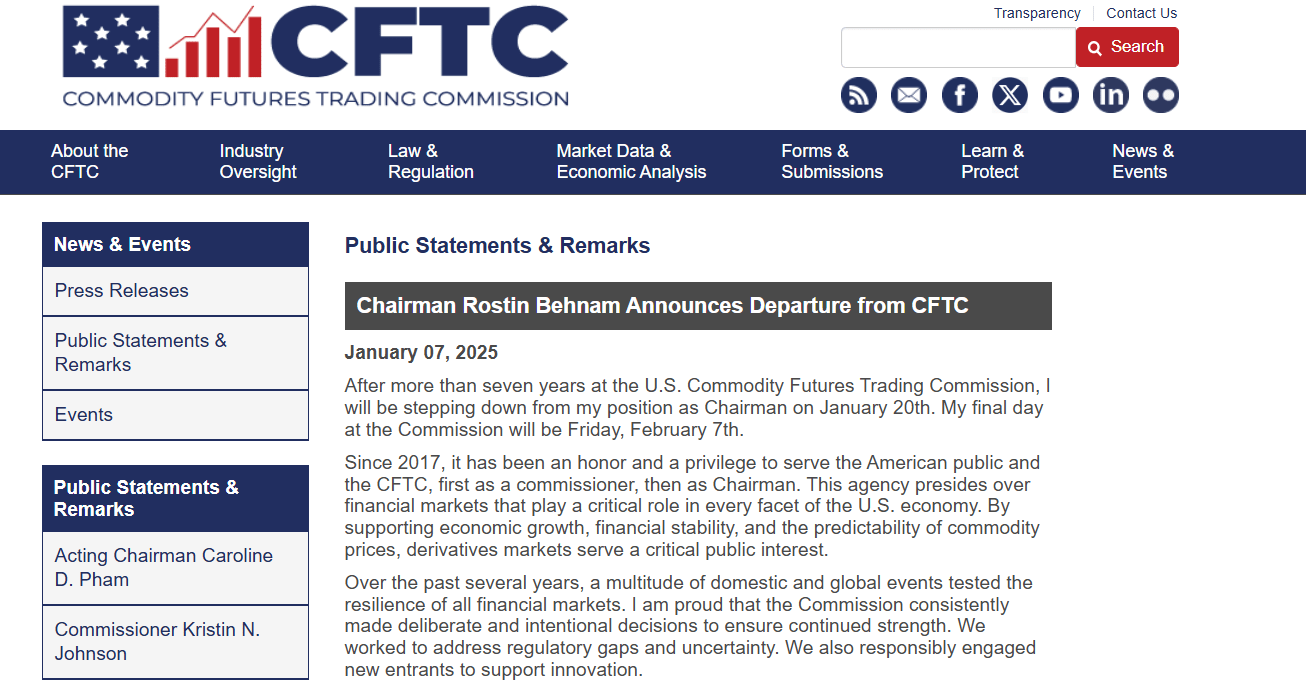Open the Learn & Protect menu
Screen dimensions: 1306x682
[992, 161]
